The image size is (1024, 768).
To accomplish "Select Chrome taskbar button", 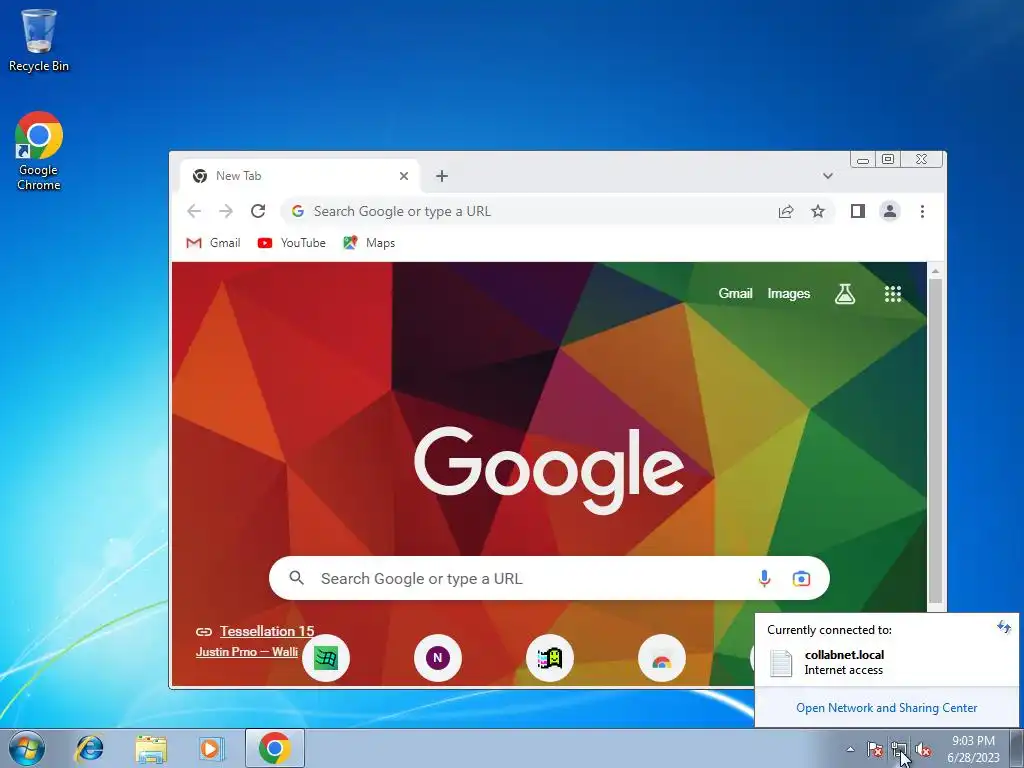I will pos(275,748).
